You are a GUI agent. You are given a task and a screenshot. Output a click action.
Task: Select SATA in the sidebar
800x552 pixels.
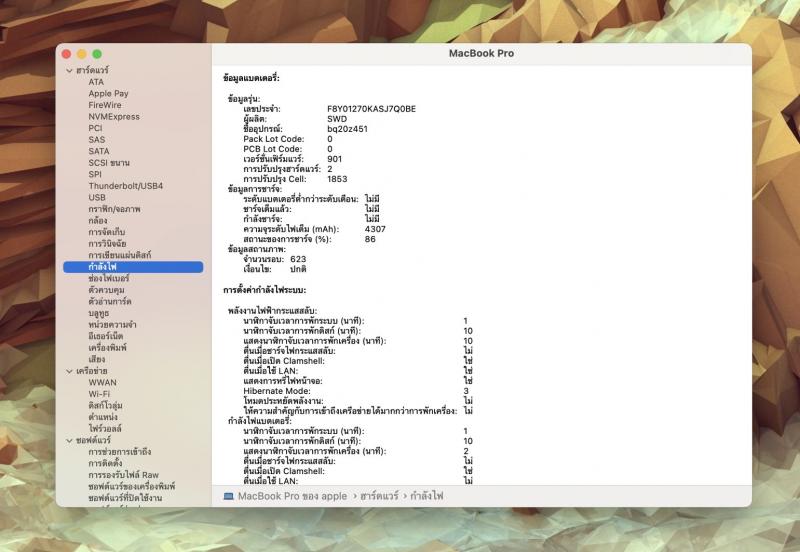coord(98,151)
